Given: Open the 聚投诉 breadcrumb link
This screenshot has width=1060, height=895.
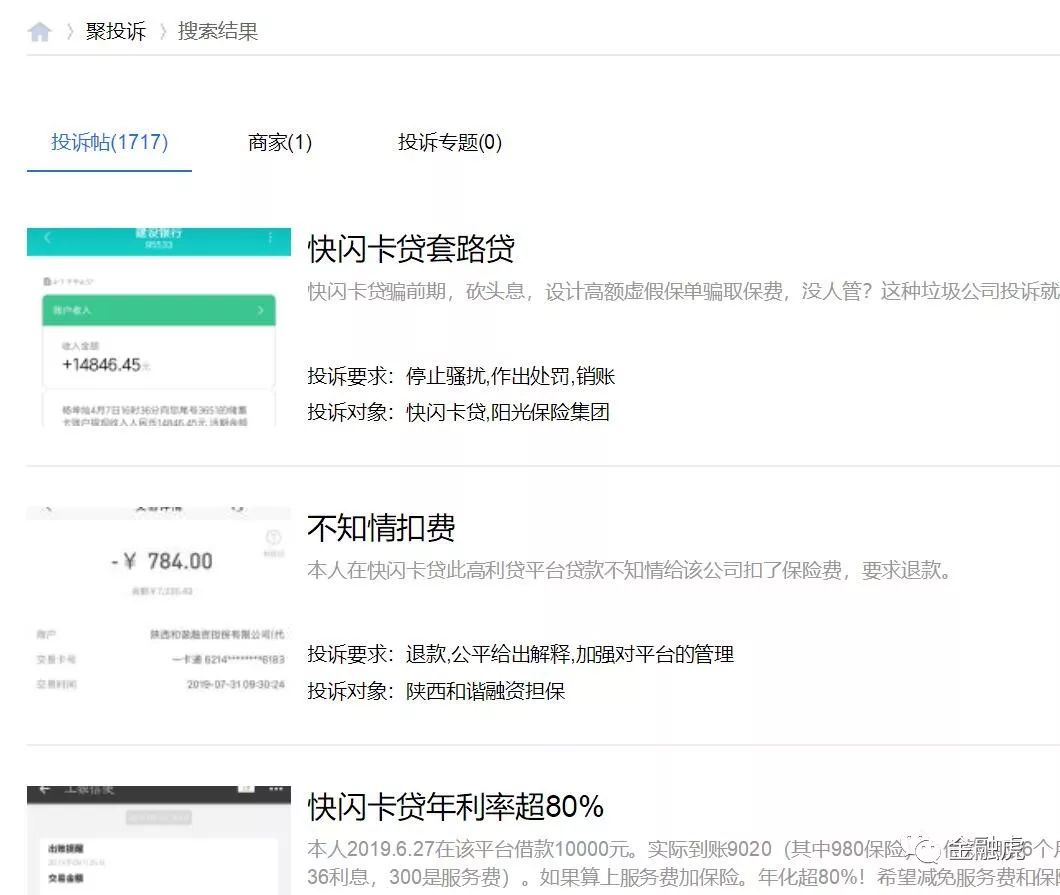Looking at the screenshot, I should [116, 31].
